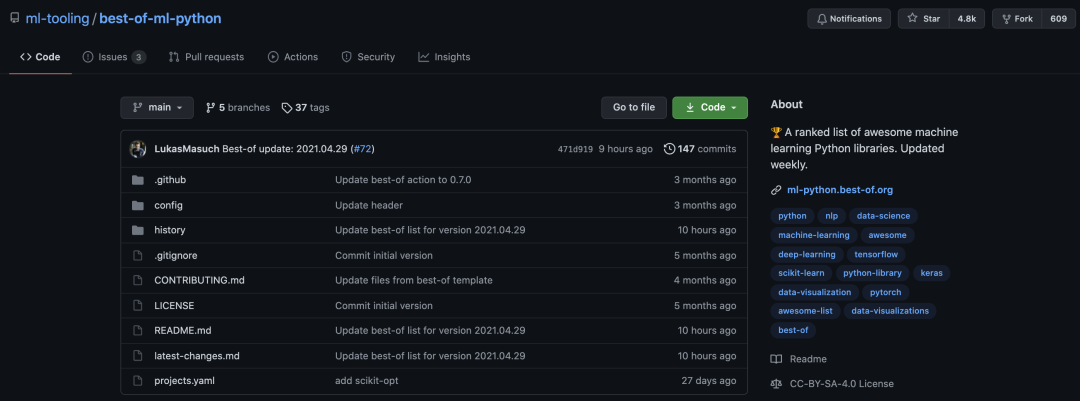Screen dimensions: 1080x401
Task: Click the machine-learning topic tag
Action: click(x=813, y=235)
